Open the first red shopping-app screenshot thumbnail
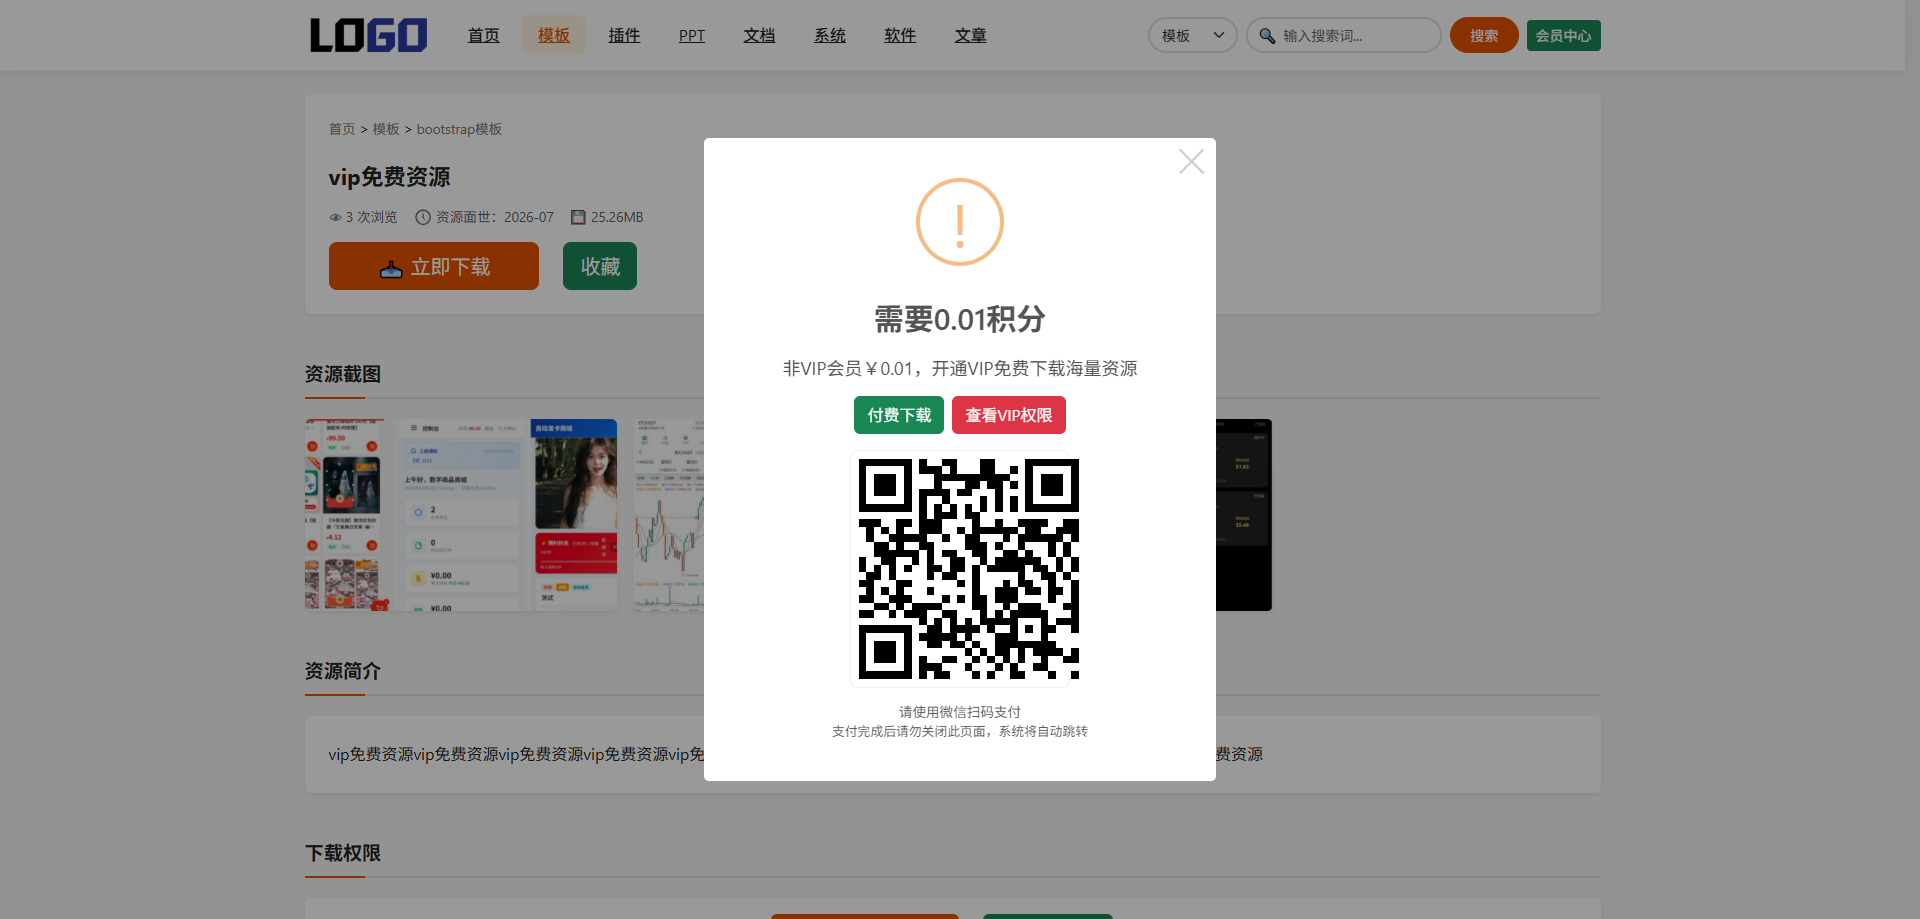The image size is (1920, 919). coord(346,515)
